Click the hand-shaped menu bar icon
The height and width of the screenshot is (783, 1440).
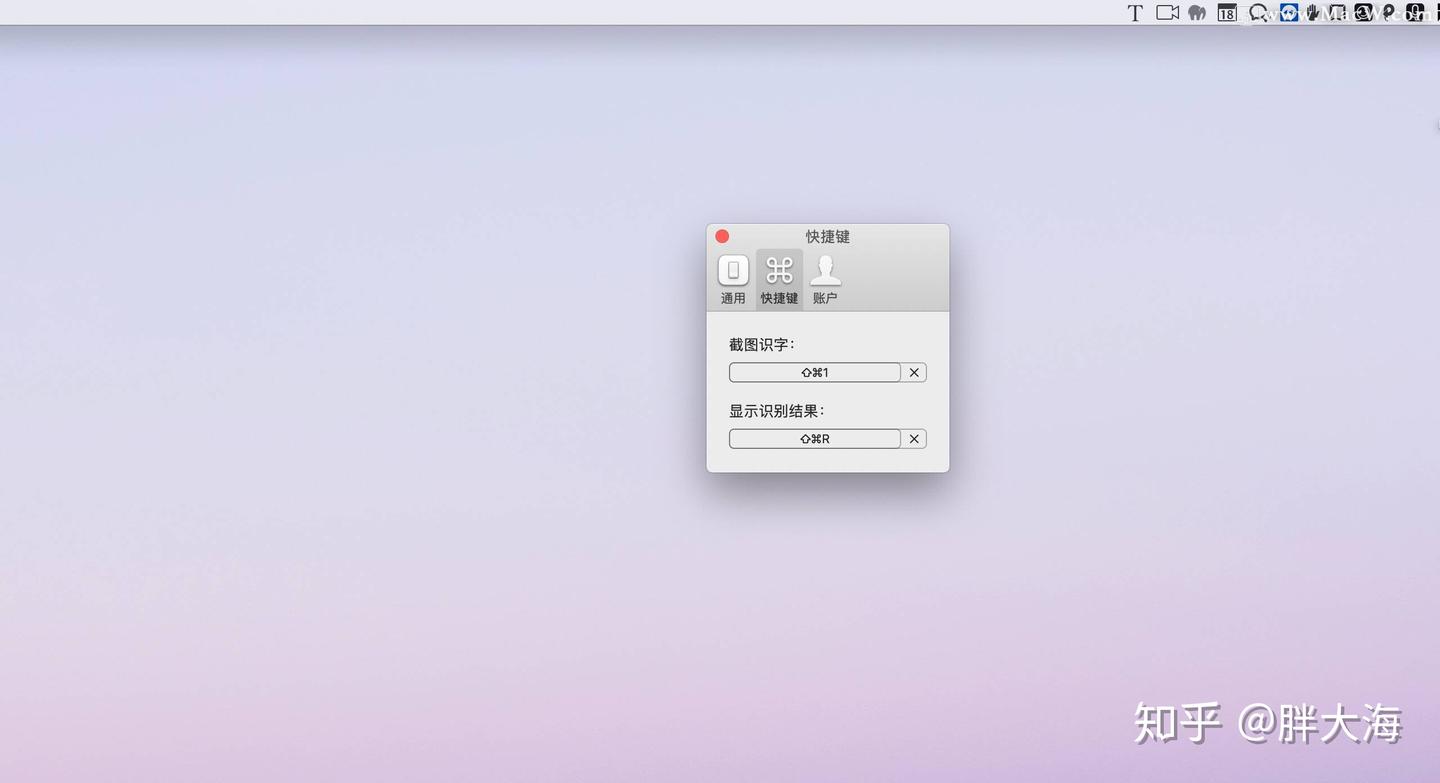pos(1312,13)
